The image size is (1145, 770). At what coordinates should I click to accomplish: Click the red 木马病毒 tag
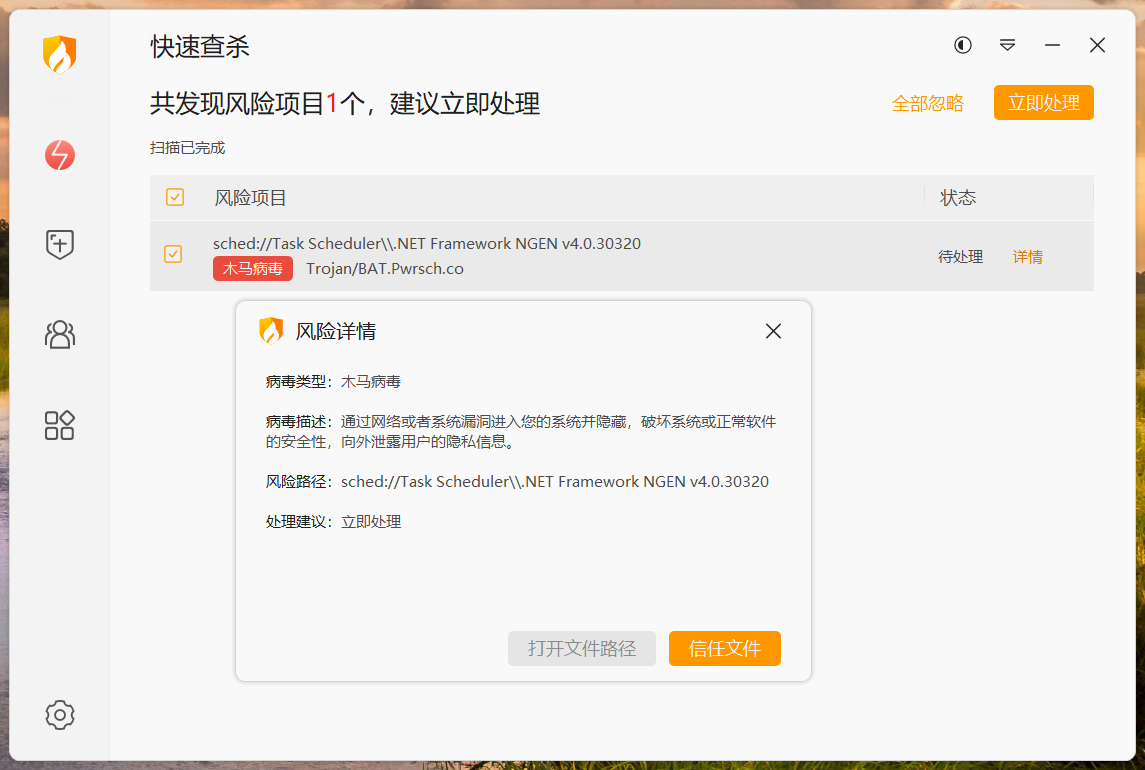point(253,268)
